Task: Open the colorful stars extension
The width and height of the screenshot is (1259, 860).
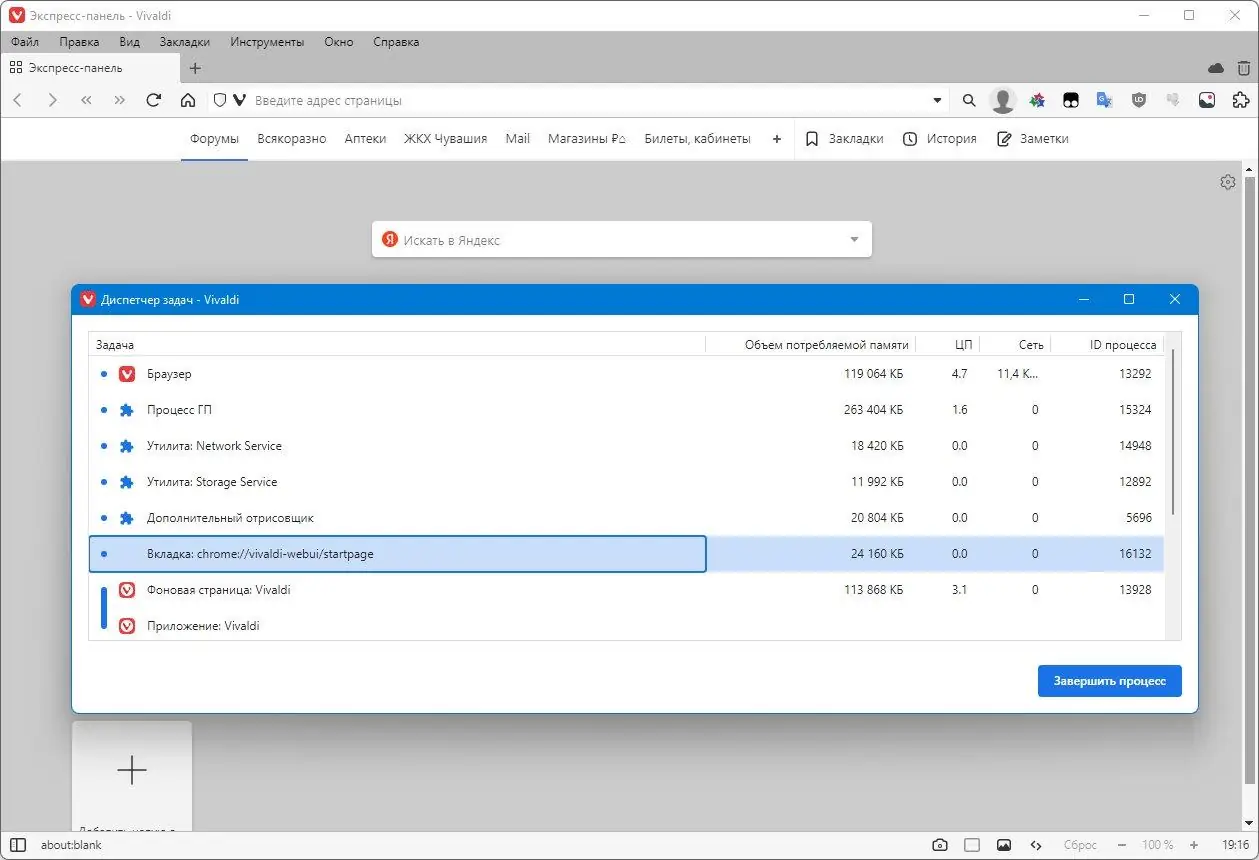Action: pos(1038,100)
